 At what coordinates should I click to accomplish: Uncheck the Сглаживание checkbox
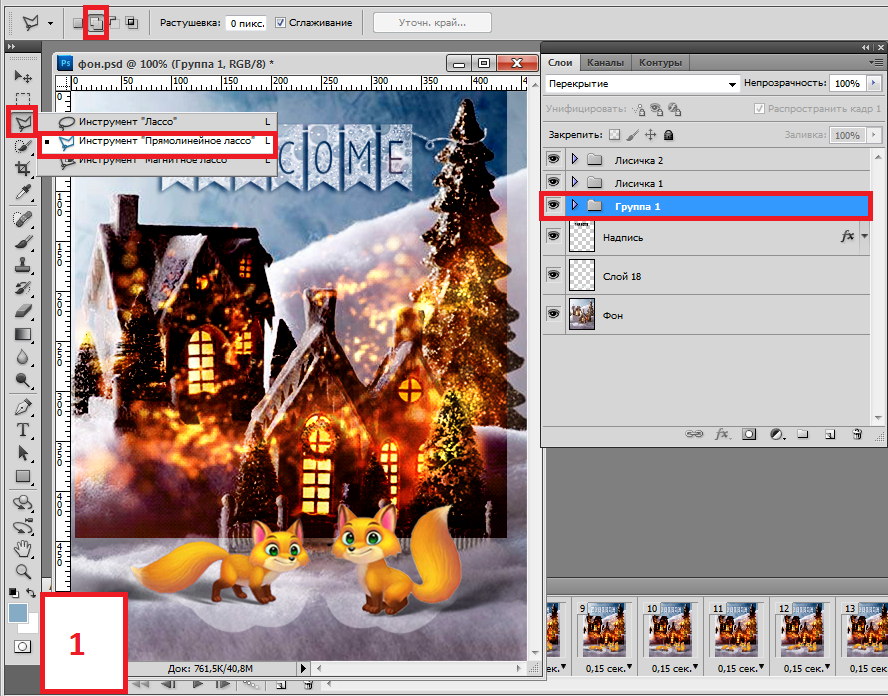[281, 22]
